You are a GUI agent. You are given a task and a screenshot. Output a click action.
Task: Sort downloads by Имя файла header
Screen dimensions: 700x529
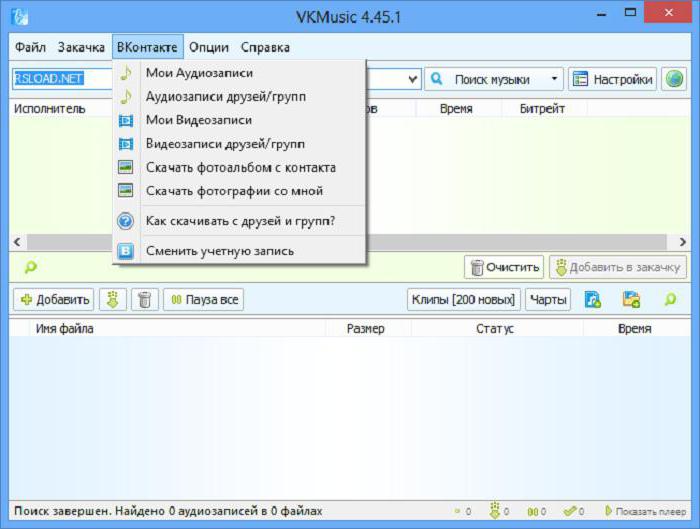coord(64,329)
